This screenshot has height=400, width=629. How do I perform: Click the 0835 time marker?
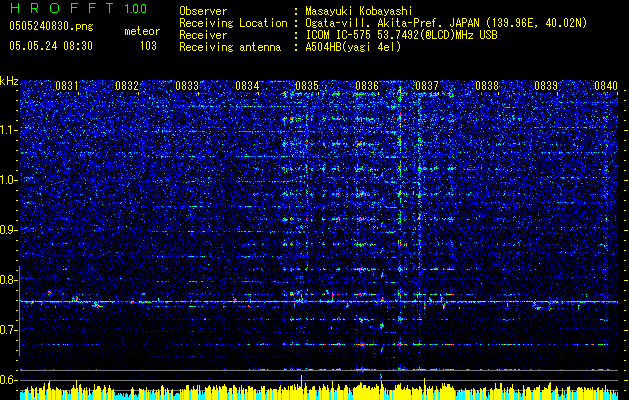[307, 86]
